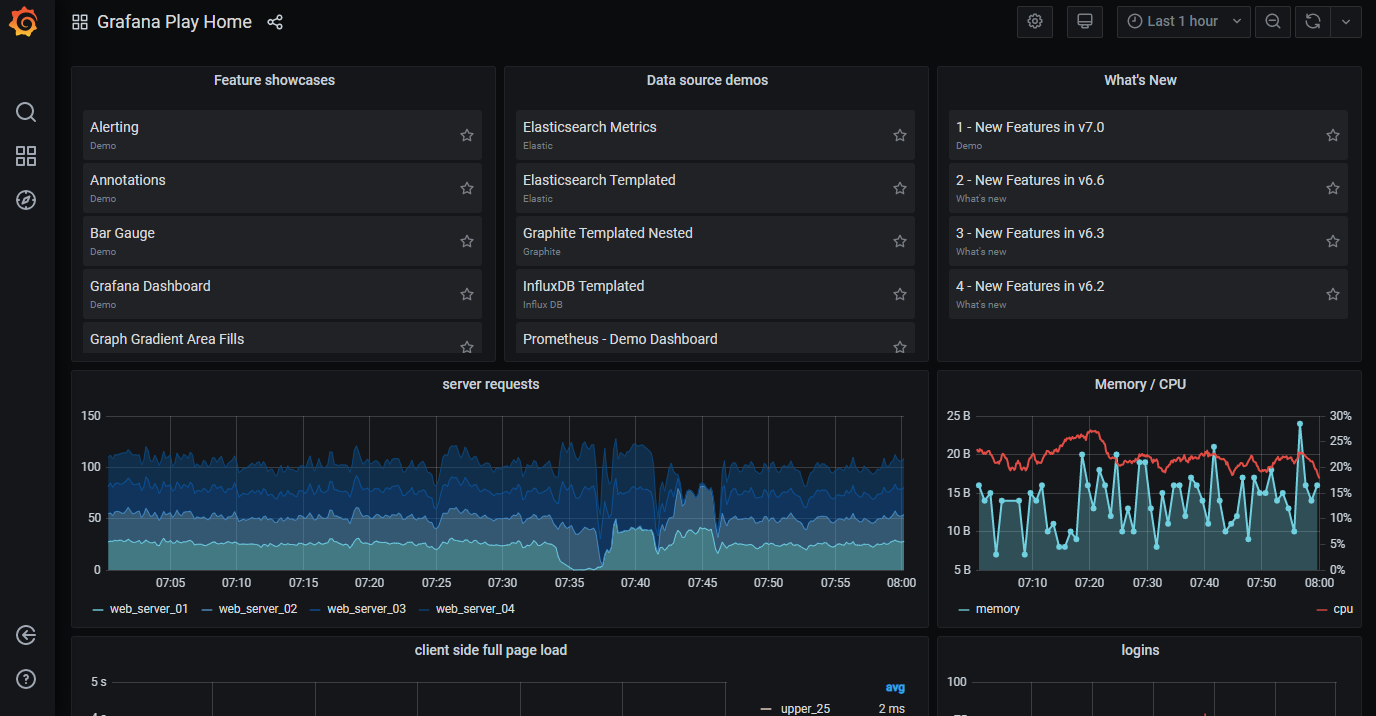Star New Features in v7.0
Screen dimensions: 1376x716
[1333, 135]
